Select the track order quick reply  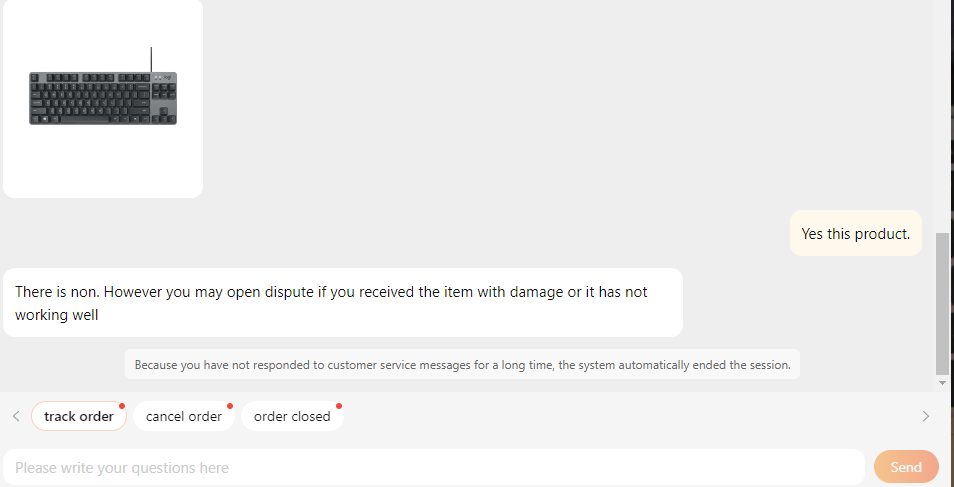[79, 416]
